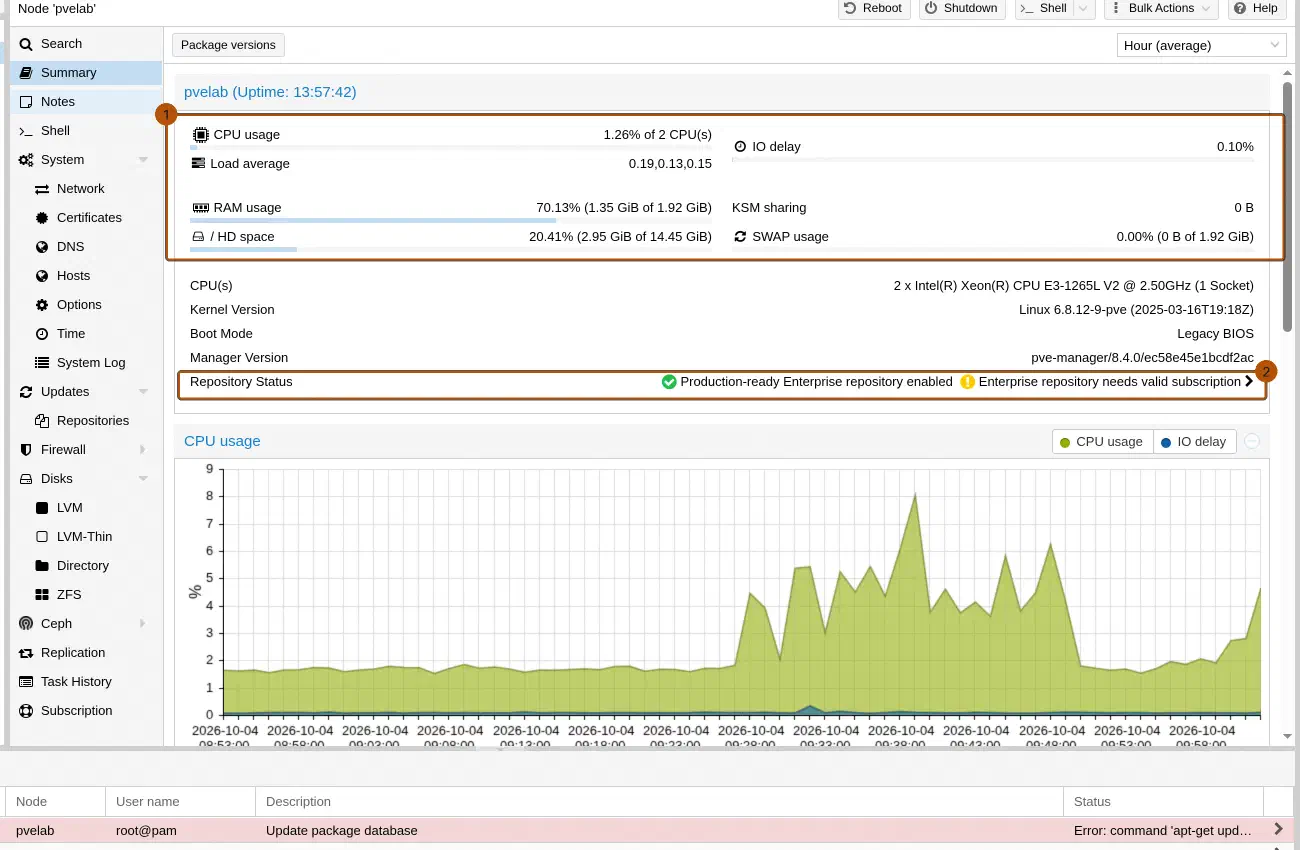Image resolution: width=1300 pixels, height=850 pixels.
Task: Click the Firewall shield icon
Action: tap(26, 450)
